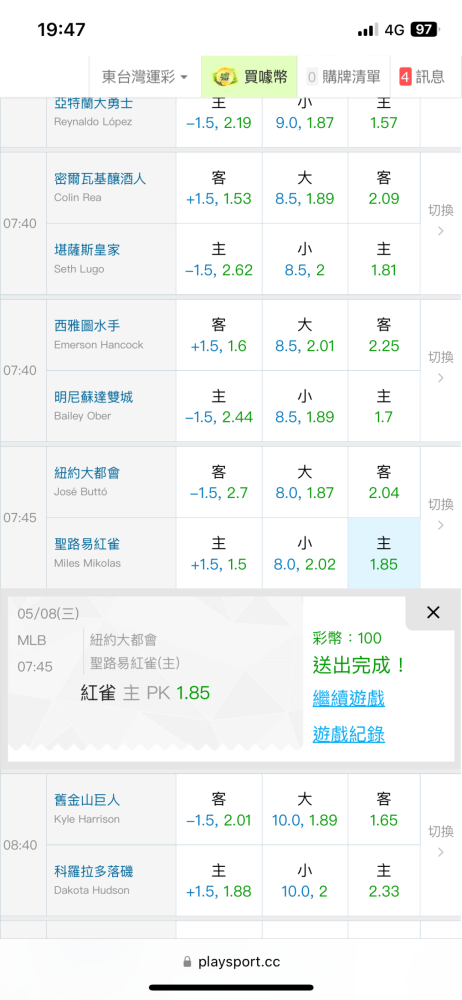This screenshot has width=462, height=1000.
Task: Open the 東台灣運彩 dropdown
Action: pyautogui.click(x=145, y=77)
